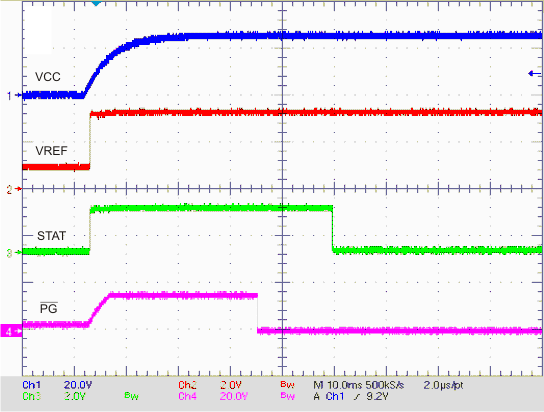Viewport: 544px width, 412px height.
Task: Select the highlighted channel 4 marker
Action: [11, 331]
